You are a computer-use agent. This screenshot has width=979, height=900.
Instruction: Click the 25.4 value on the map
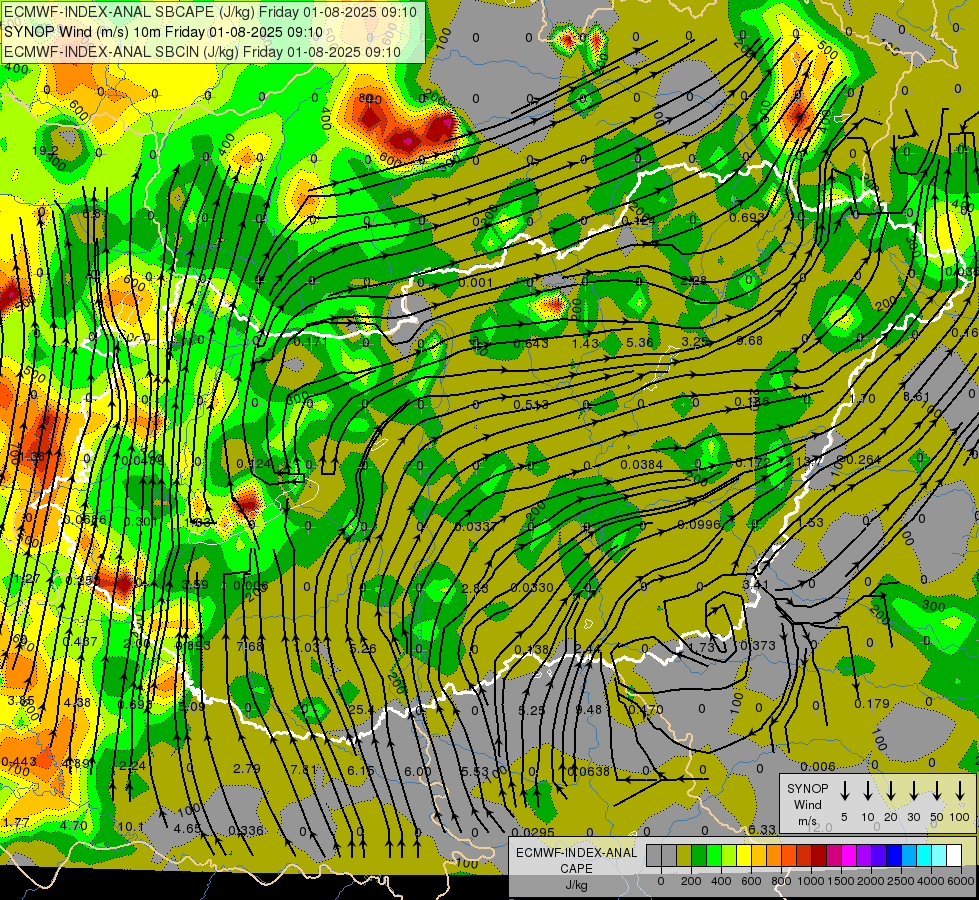click(x=362, y=710)
